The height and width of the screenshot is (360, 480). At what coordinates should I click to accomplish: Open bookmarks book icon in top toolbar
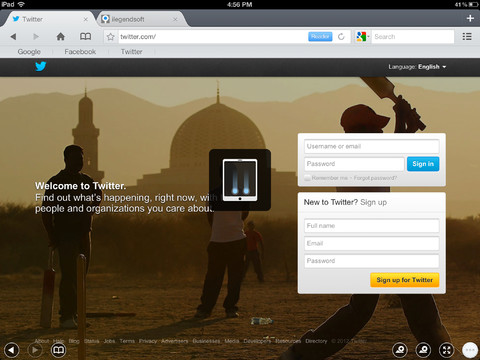tap(85, 36)
